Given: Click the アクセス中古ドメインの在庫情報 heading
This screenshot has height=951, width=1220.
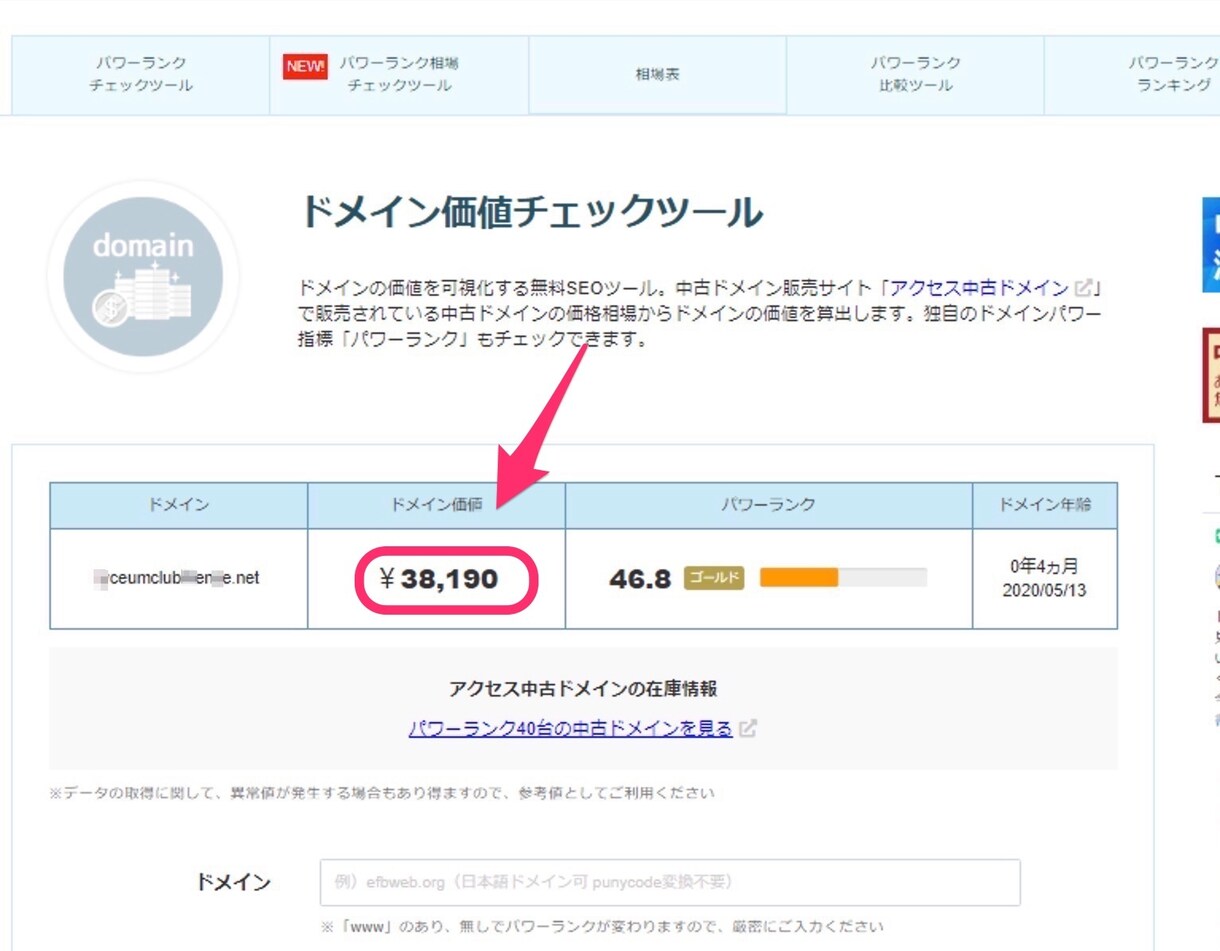Looking at the screenshot, I should point(583,689).
